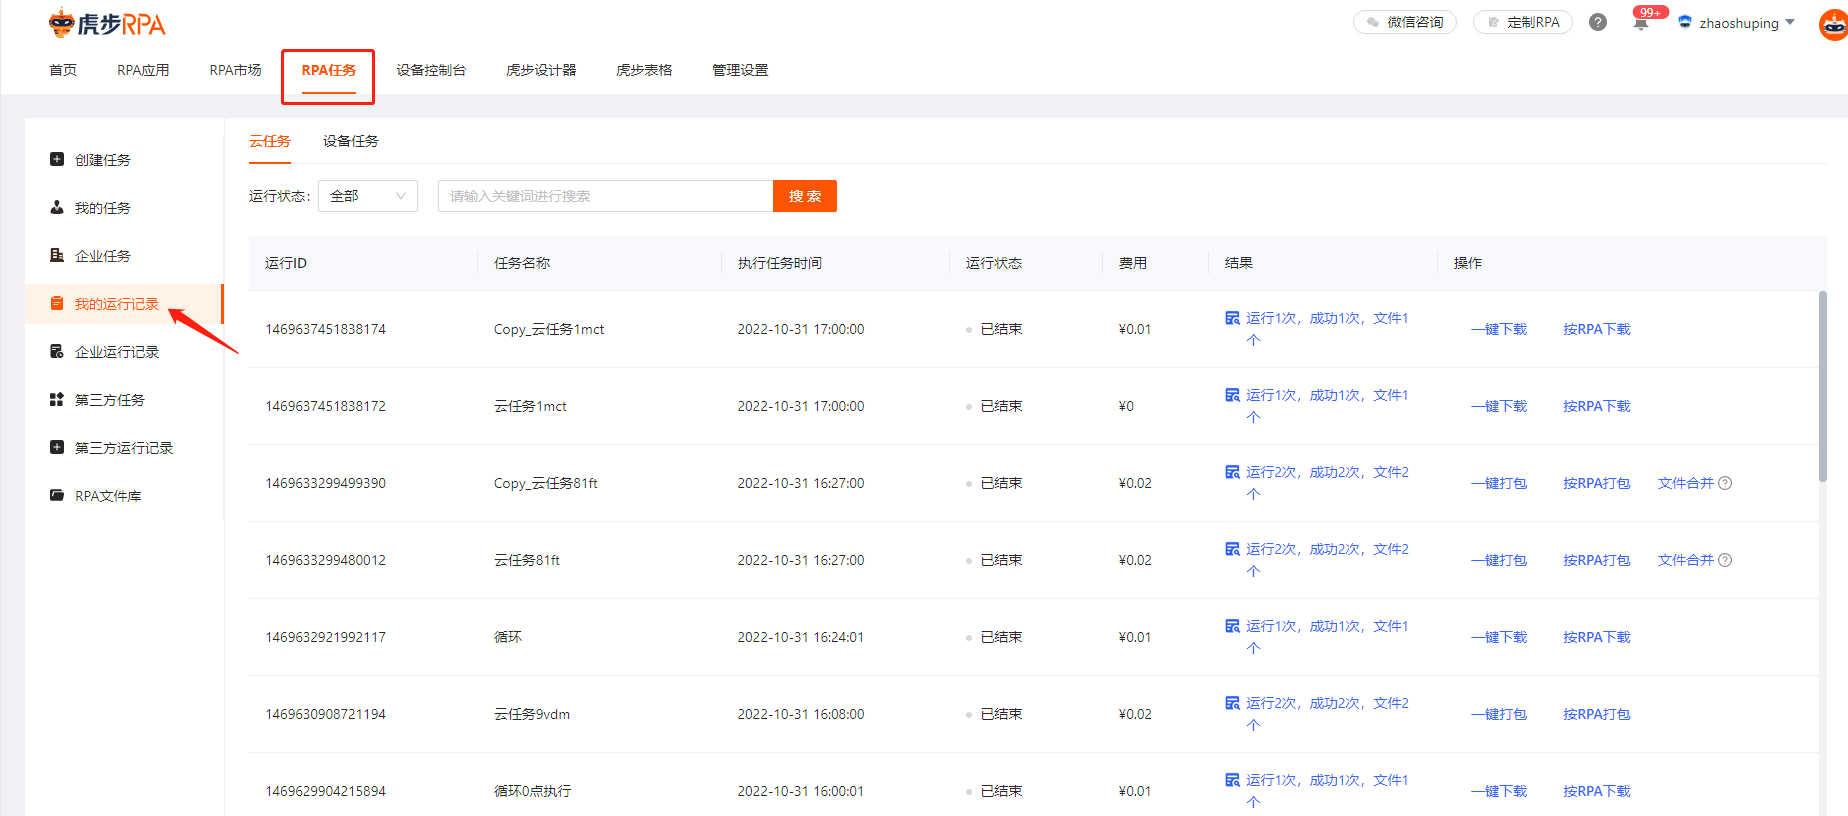This screenshot has height=816, width=1848.
Task: Open the 运行状态 全部 dropdown
Action: [368, 196]
